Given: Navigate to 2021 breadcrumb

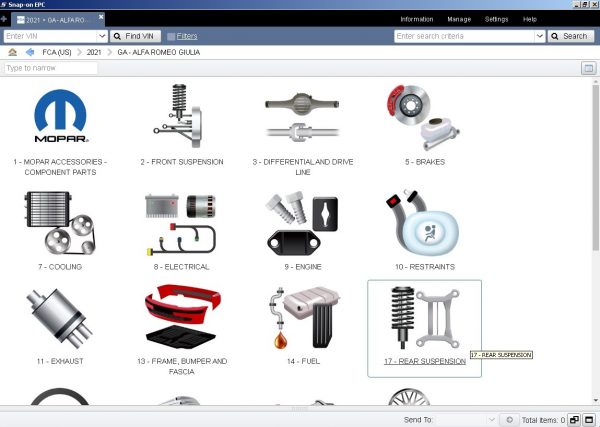Looking at the screenshot, I should [94, 52].
